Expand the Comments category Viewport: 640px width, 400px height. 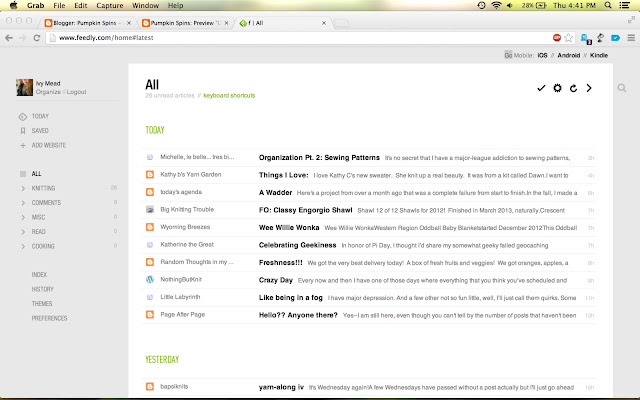coord(23,203)
